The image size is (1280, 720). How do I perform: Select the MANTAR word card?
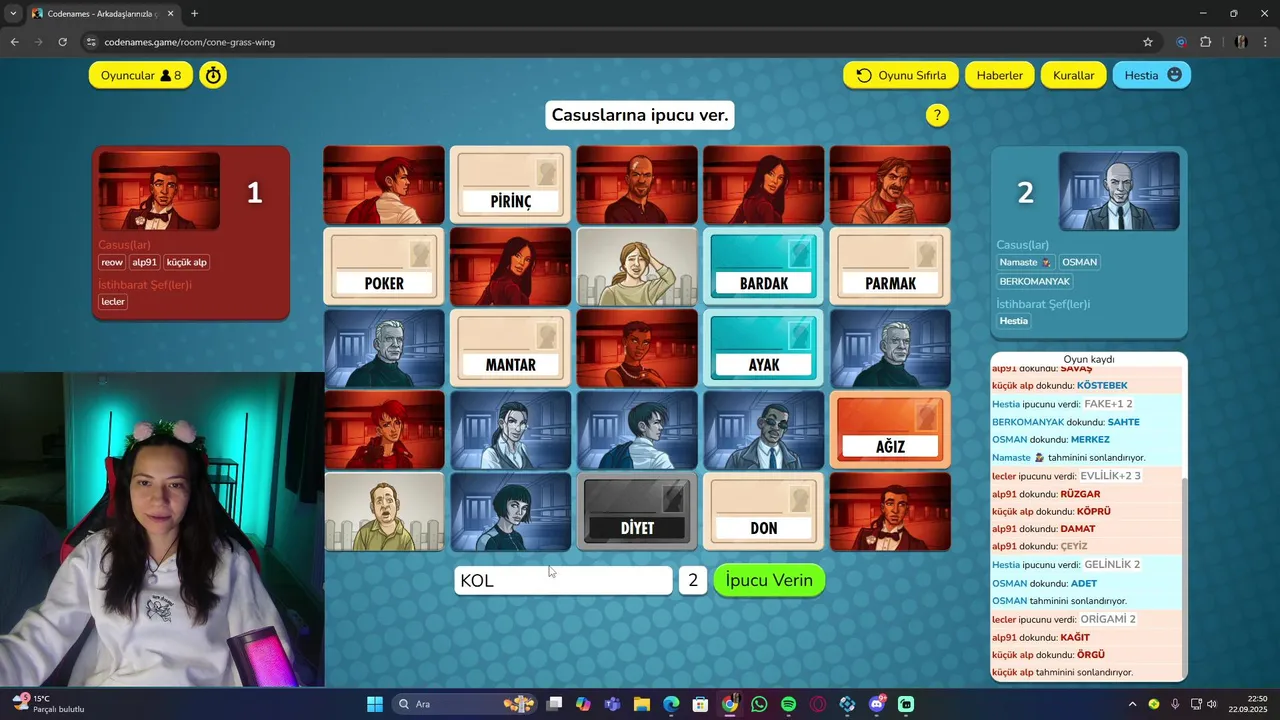click(x=510, y=348)
